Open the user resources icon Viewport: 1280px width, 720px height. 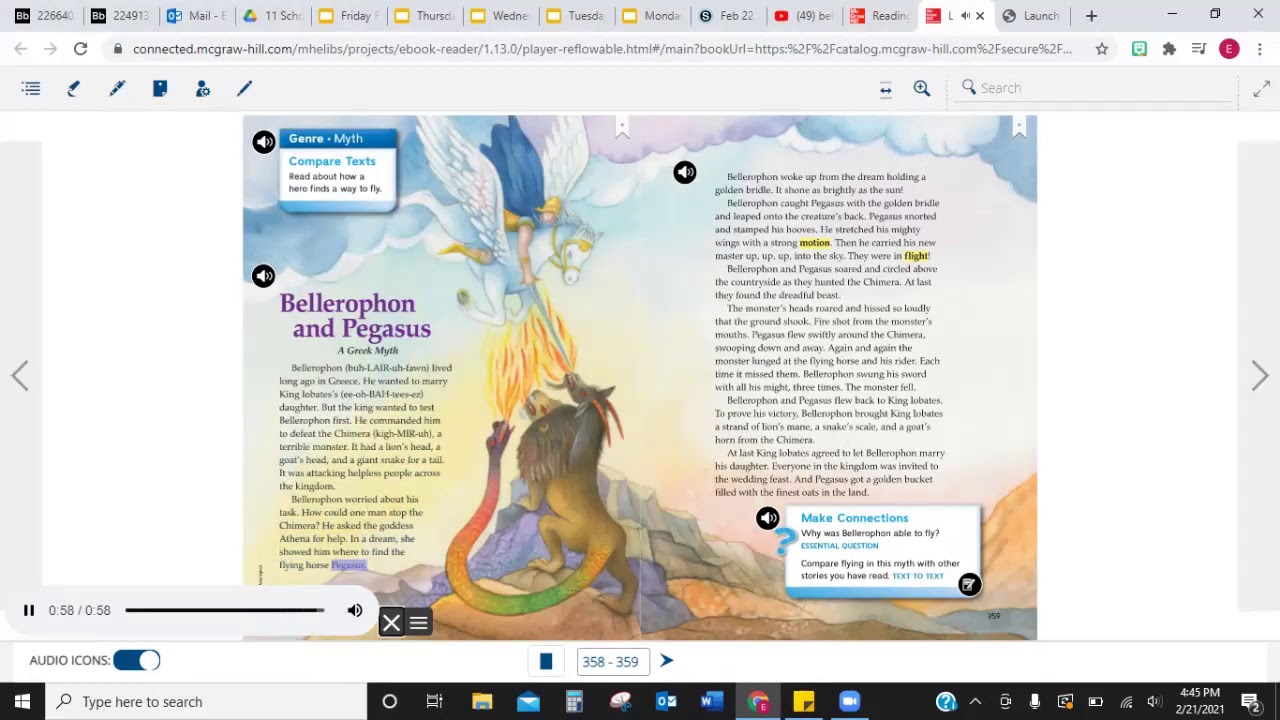tap(203, 89)
